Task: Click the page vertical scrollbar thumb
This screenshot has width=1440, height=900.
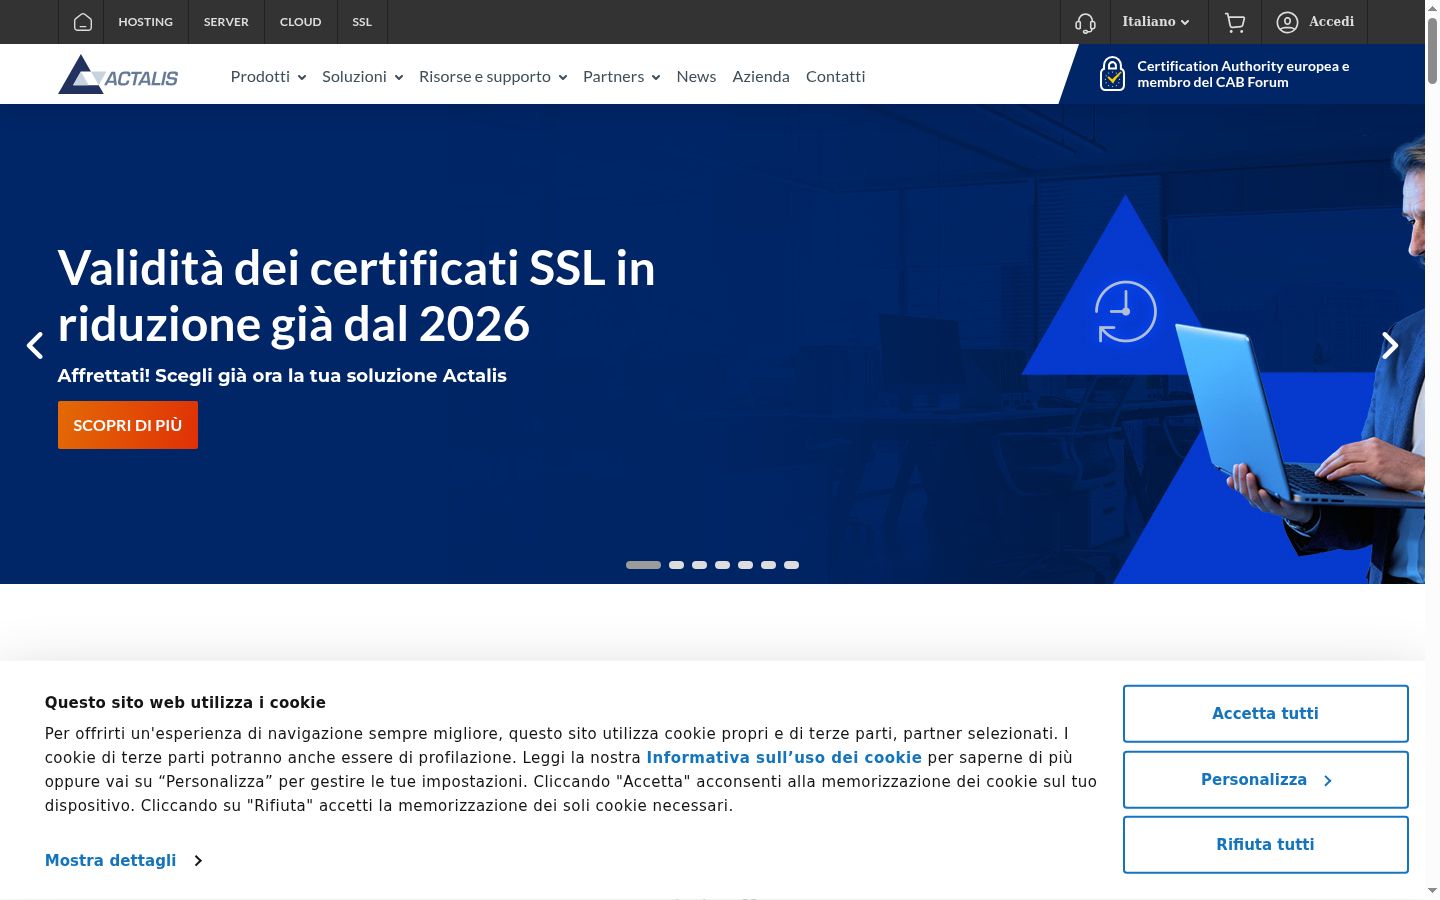Action: pyautogui.click(x=1432, y=50)
